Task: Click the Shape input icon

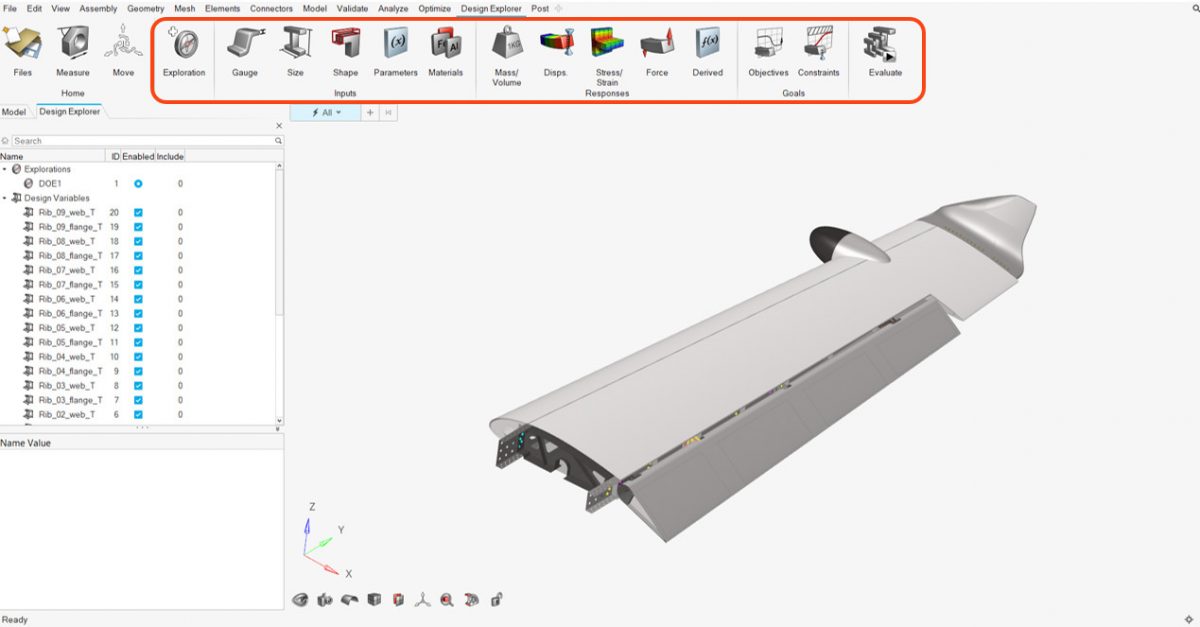Action: pos(345,45)
